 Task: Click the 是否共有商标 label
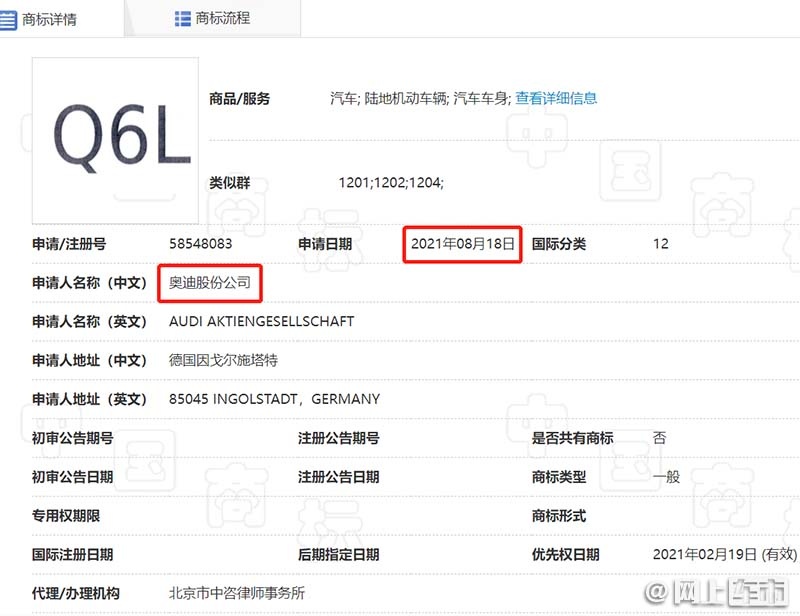pyautogui.click(x=572, y=438)
